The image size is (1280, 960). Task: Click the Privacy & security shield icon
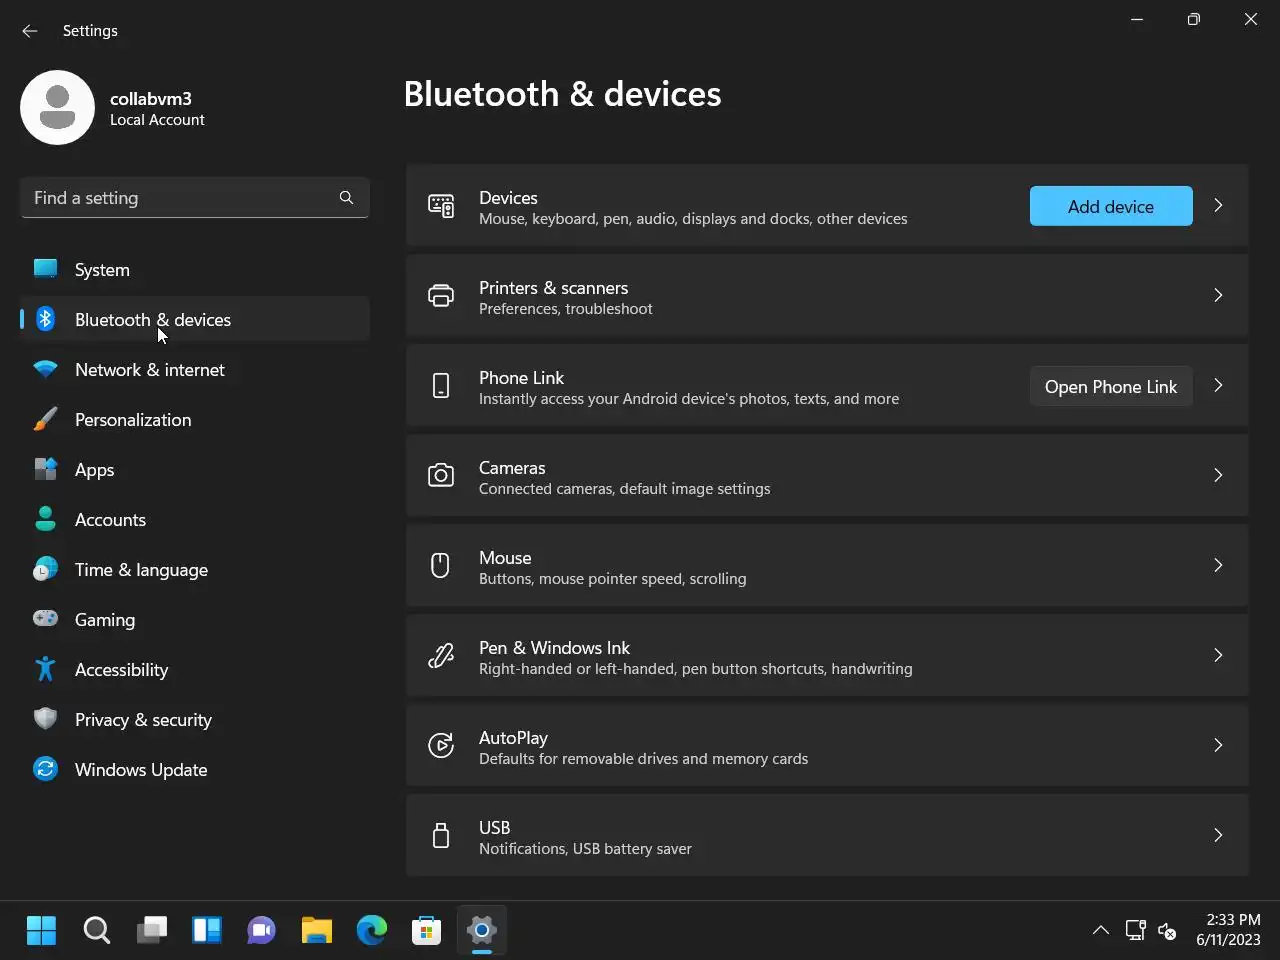pos(45,718)
